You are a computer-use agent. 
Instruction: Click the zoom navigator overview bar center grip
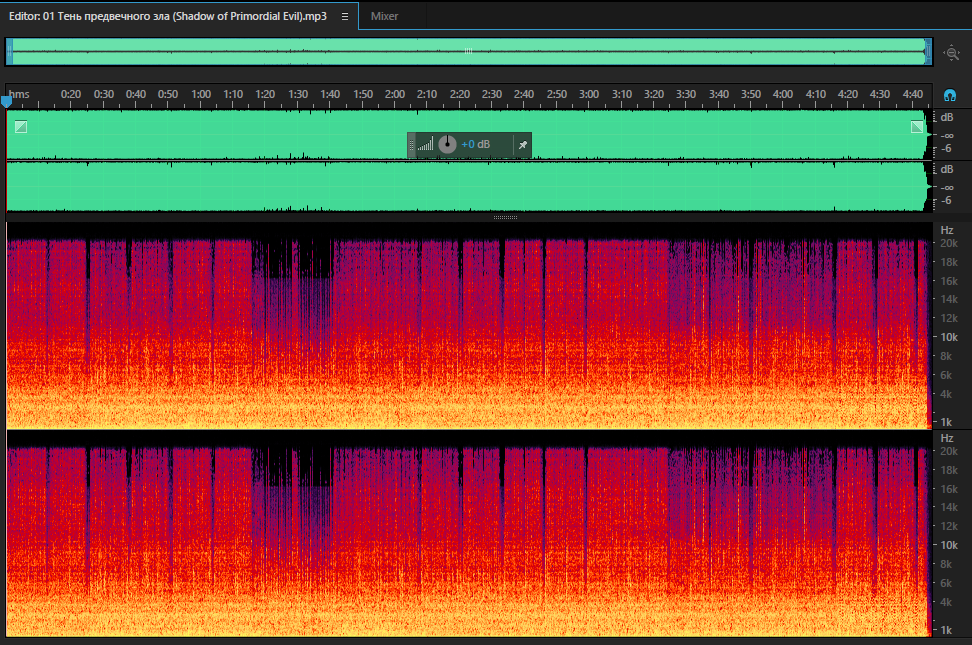pyautogui.click(x=469, y=51)
